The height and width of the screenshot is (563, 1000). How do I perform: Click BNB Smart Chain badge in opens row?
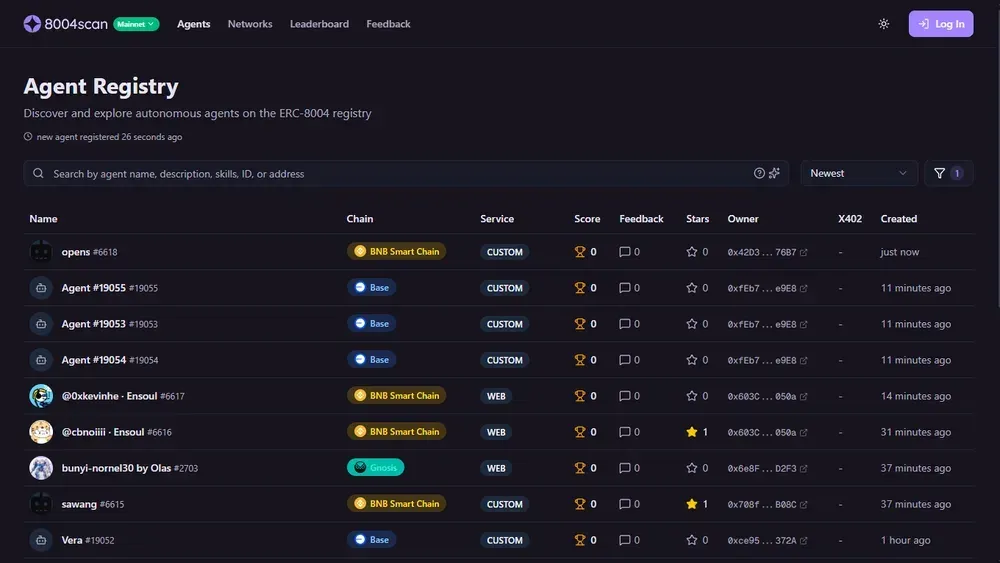396,251
